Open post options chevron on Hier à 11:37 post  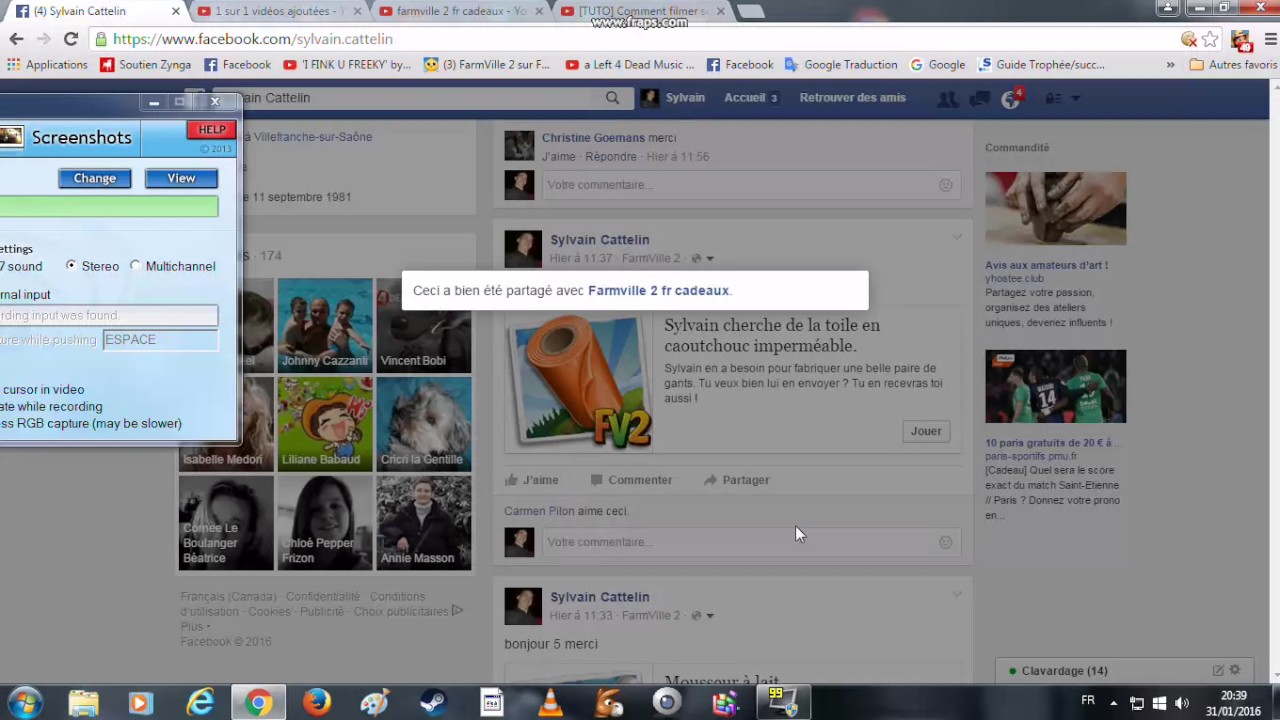tap(957, 238)
